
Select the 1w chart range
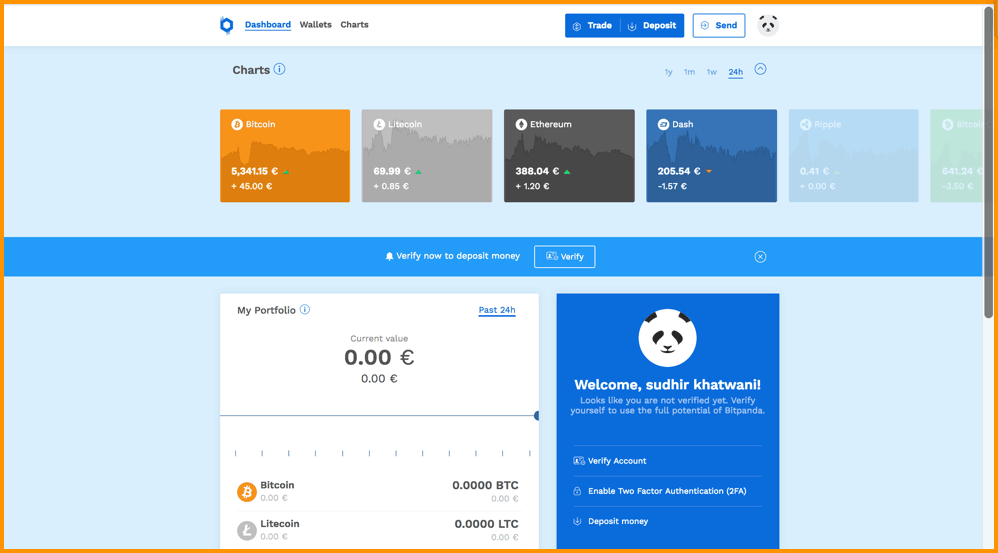click(x=712, y=73)
